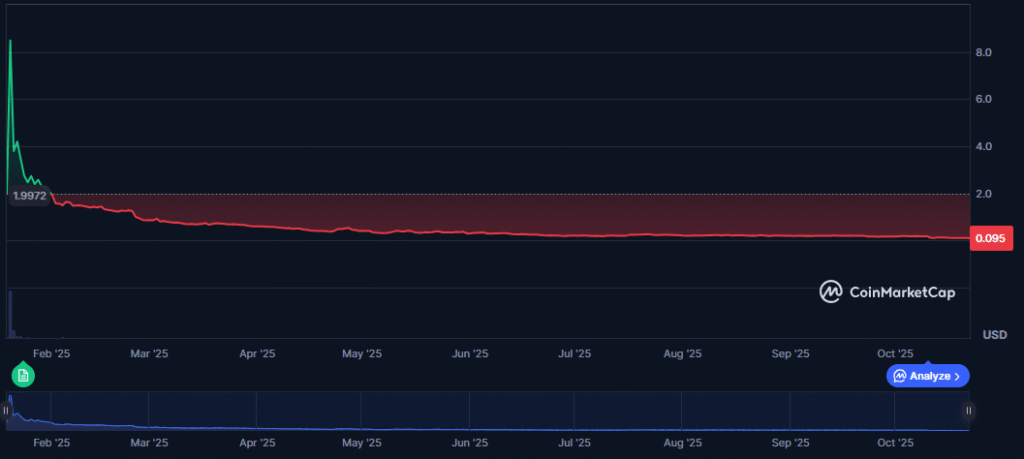The image size is (1024, 459).
Task: Click the 4.0 price axis label
Action: point(983,147)
